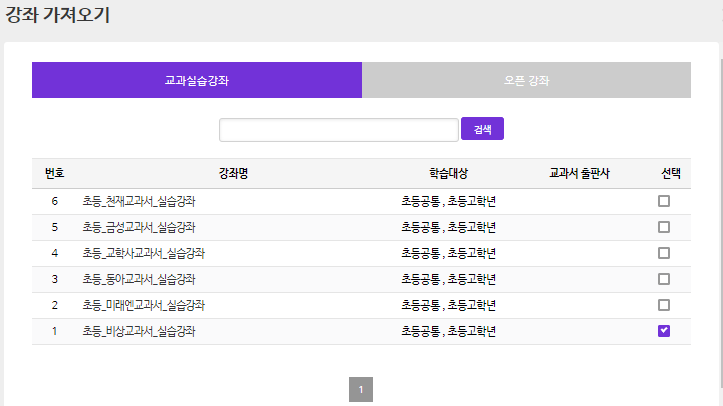Screen dimensions: 723x406
Task: Select the course name 초등_금성교과서_실습강좌
Action: 139,227
